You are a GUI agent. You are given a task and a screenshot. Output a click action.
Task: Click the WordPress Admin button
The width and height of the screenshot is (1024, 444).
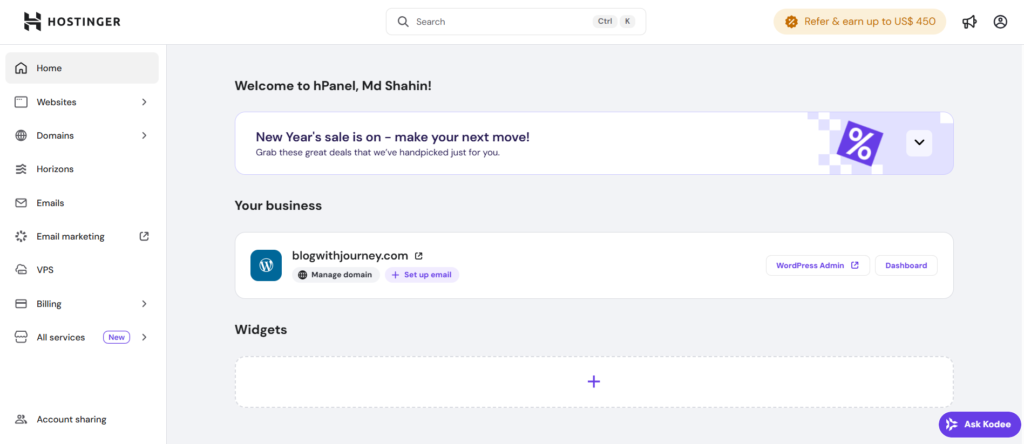point(817,265)
